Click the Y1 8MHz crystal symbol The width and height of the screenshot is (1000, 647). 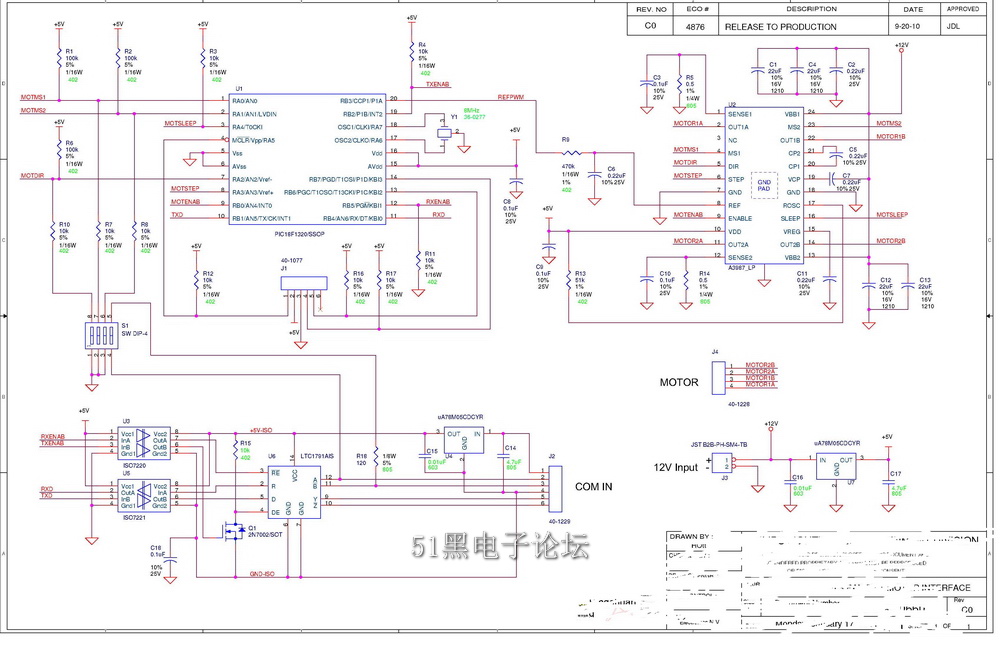[443, 133]
